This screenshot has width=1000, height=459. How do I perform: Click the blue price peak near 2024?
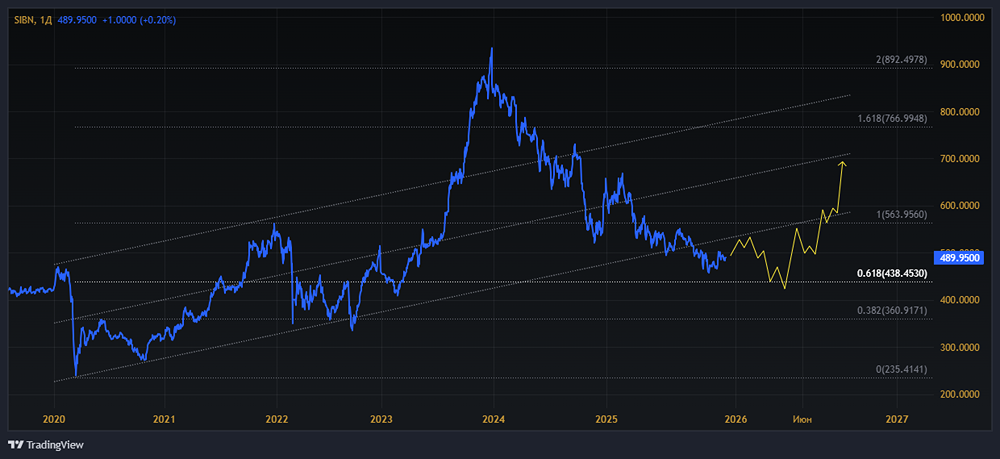pyautogui.click(x=491, y=49)
